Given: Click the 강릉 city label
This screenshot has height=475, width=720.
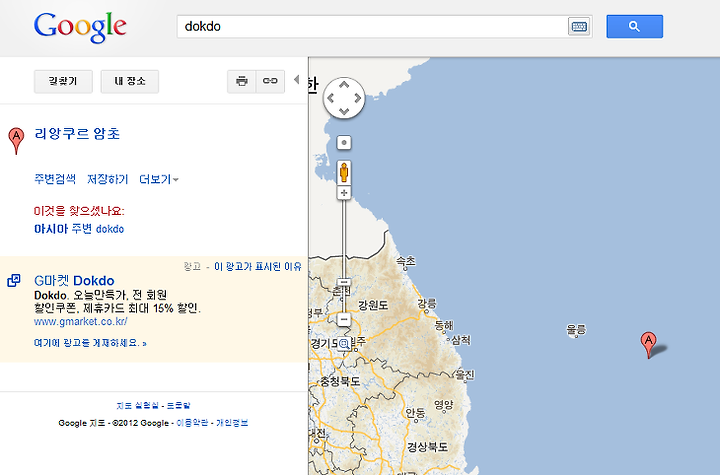Looking at the screenshot, I should pos(427,303).
